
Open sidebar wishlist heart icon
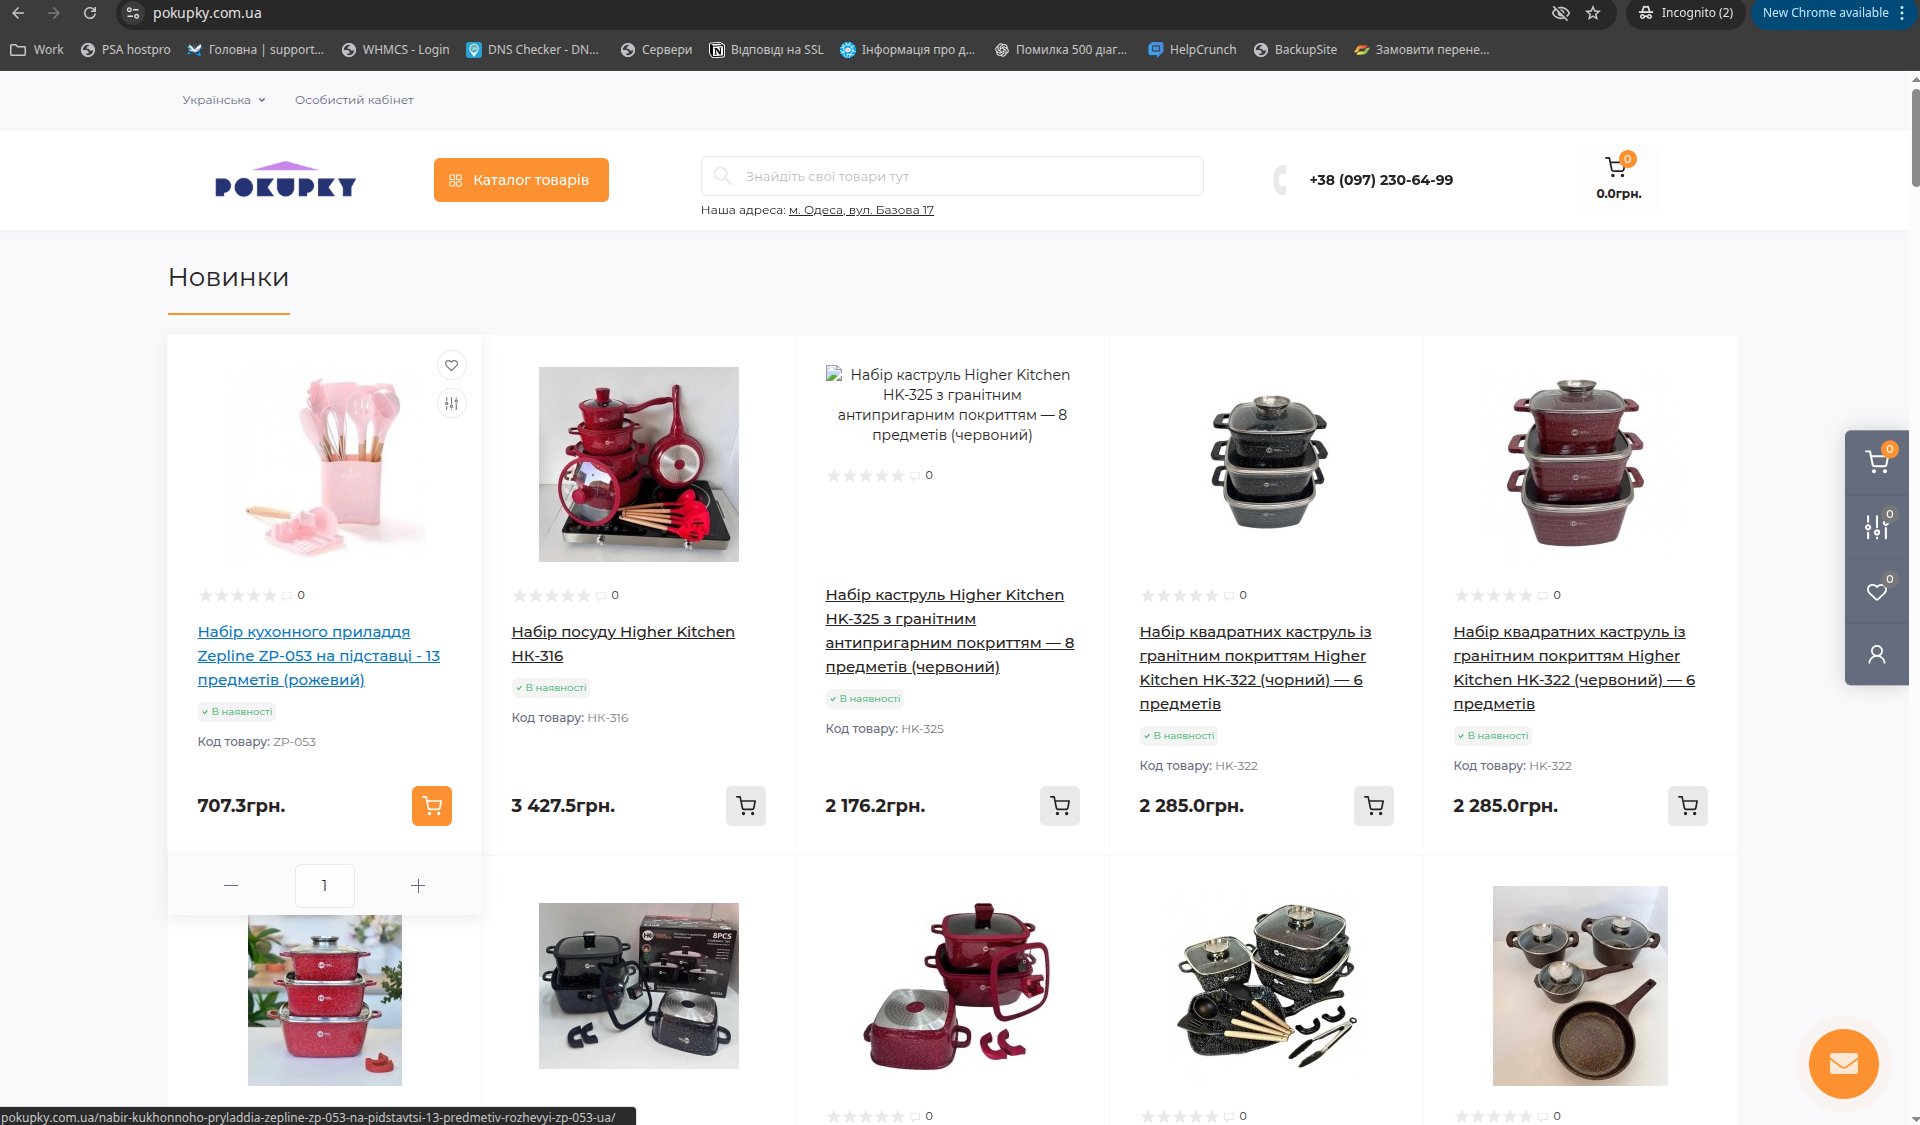tap(1876, 592)
